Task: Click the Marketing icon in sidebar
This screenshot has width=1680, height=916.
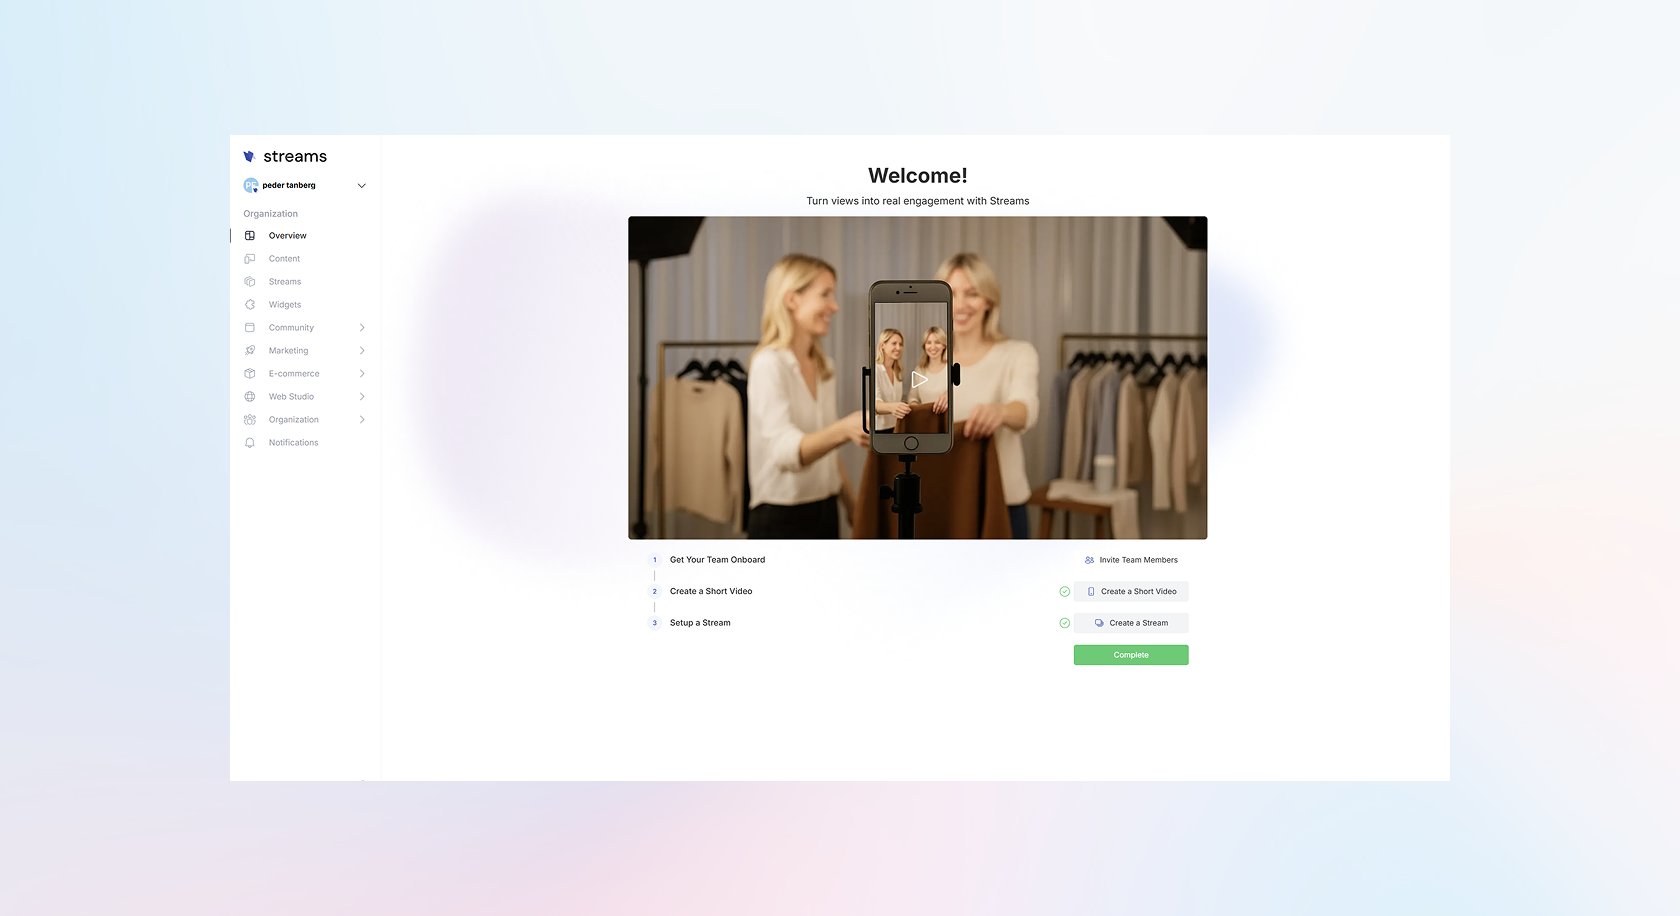Action: [250, 351]
